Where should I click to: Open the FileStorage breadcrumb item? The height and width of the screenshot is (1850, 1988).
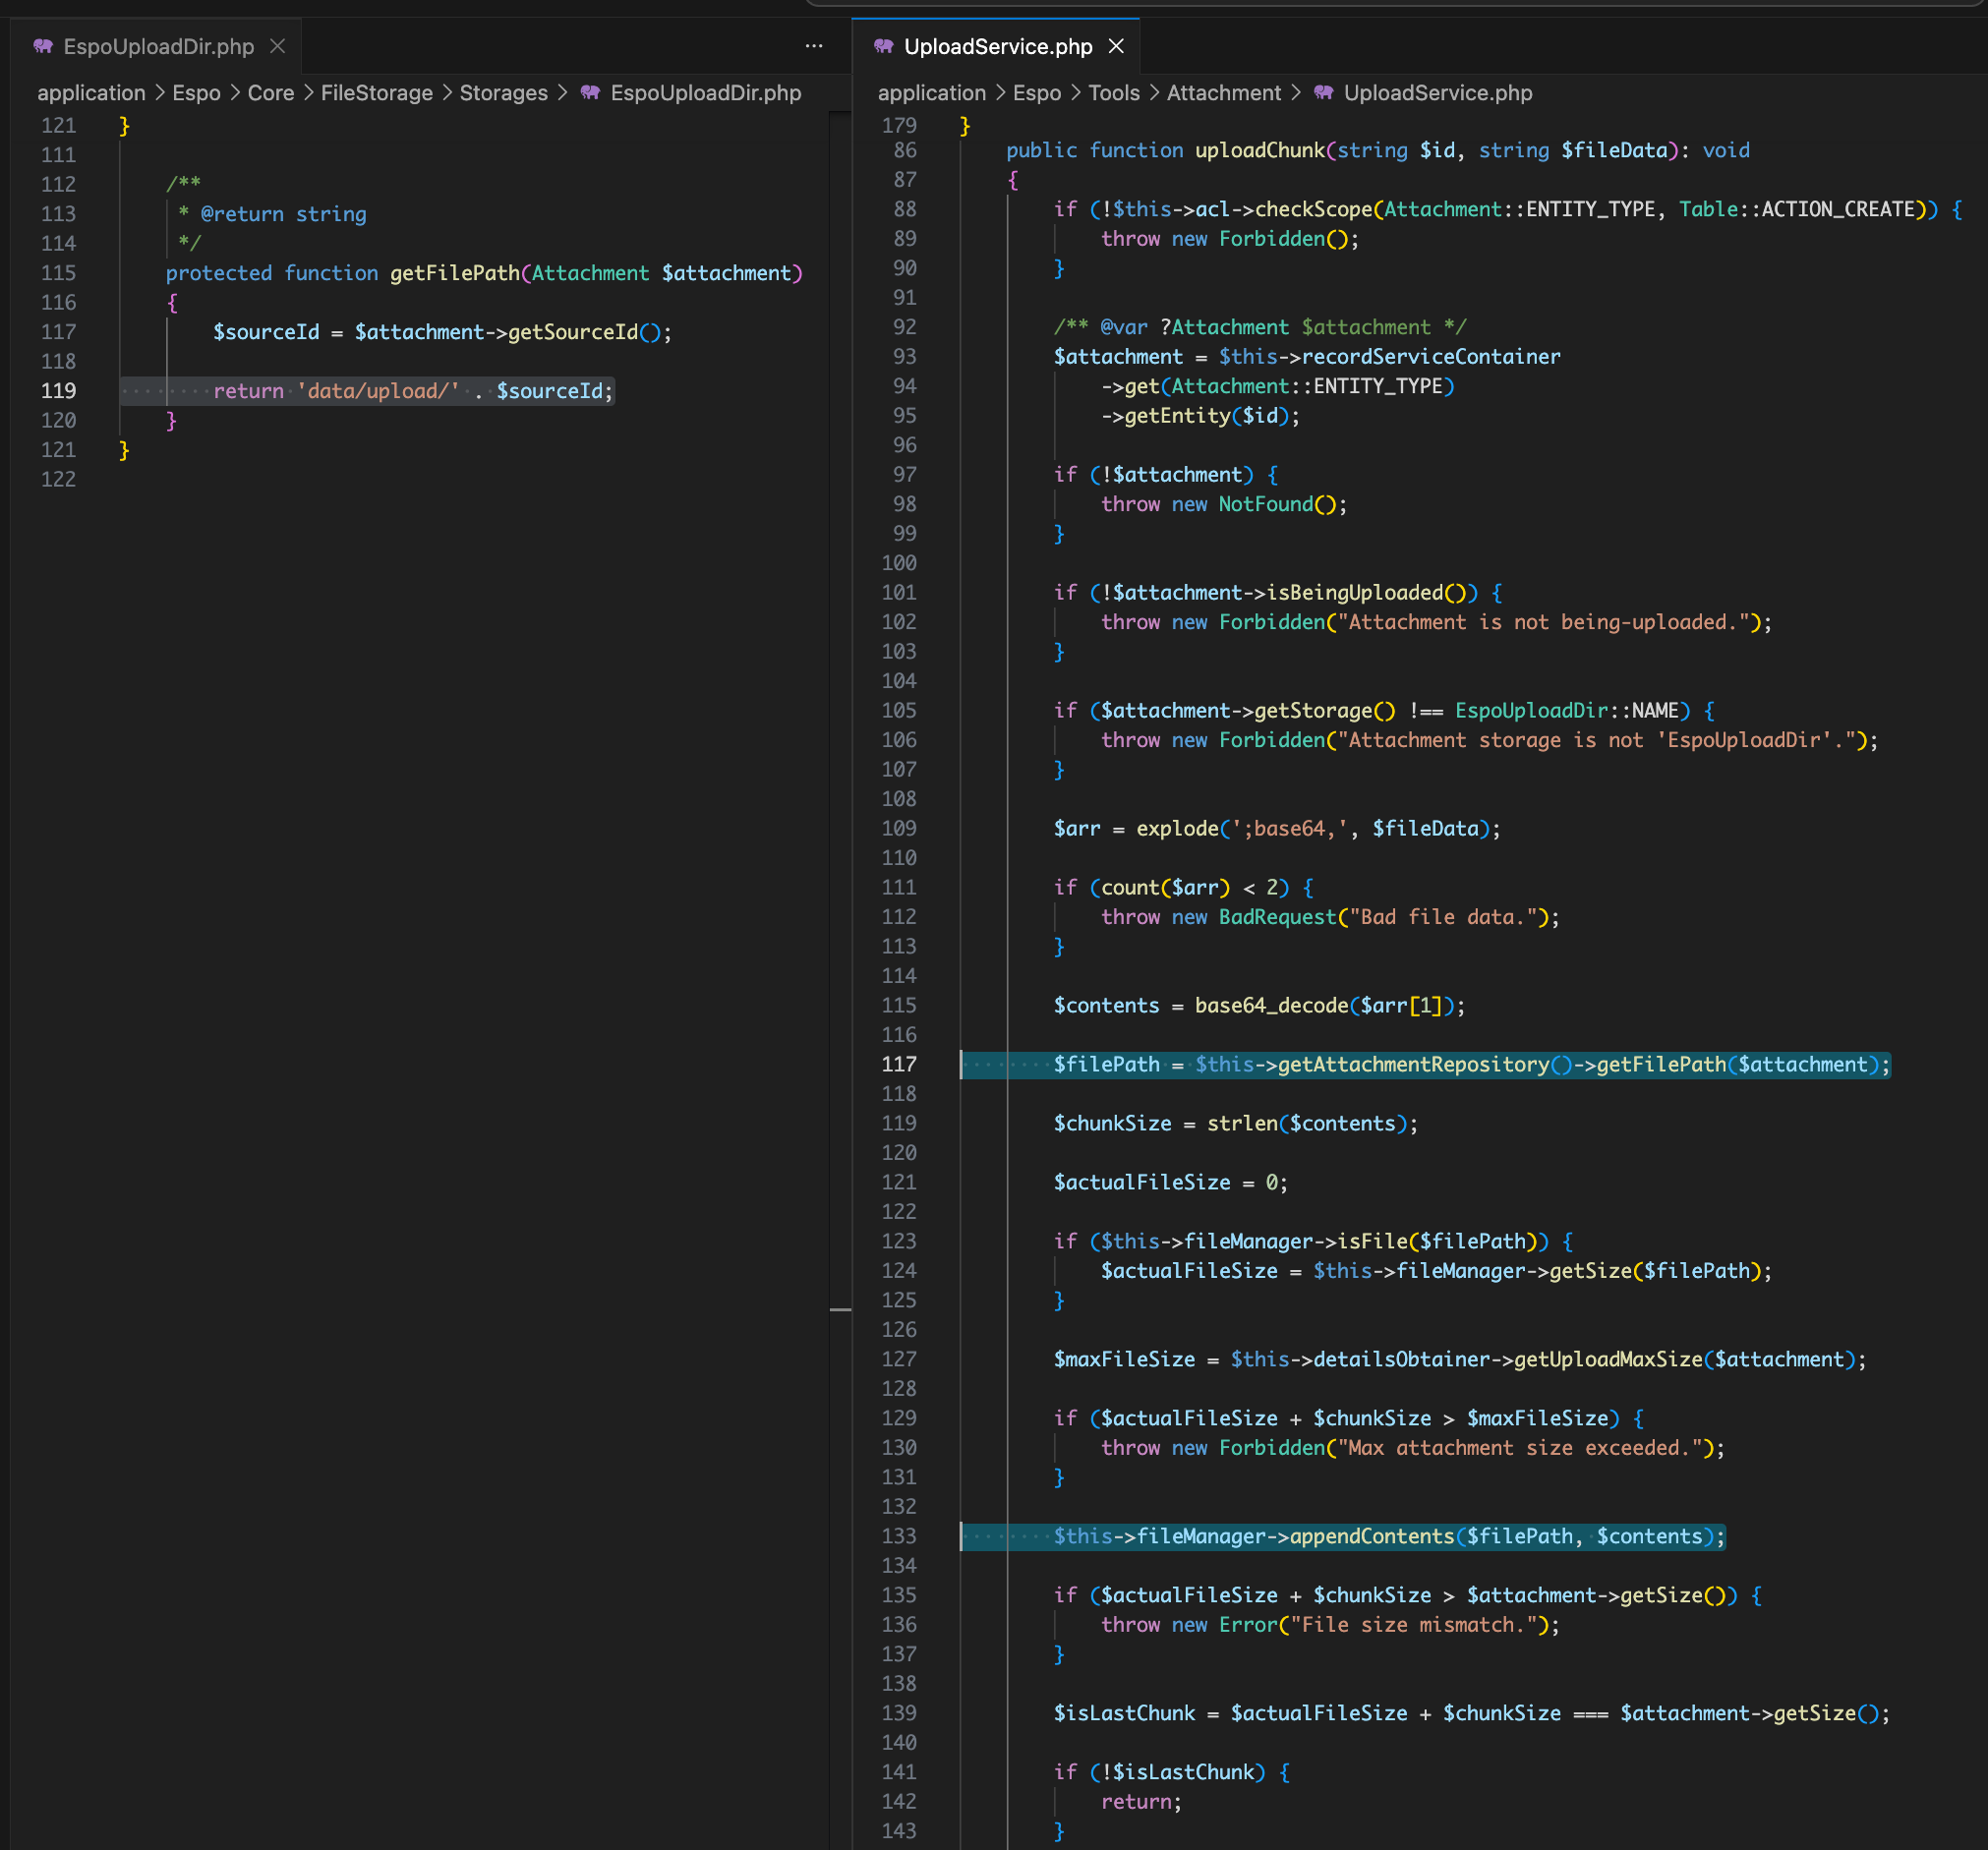pyautogui.click(x=376, y=93)
